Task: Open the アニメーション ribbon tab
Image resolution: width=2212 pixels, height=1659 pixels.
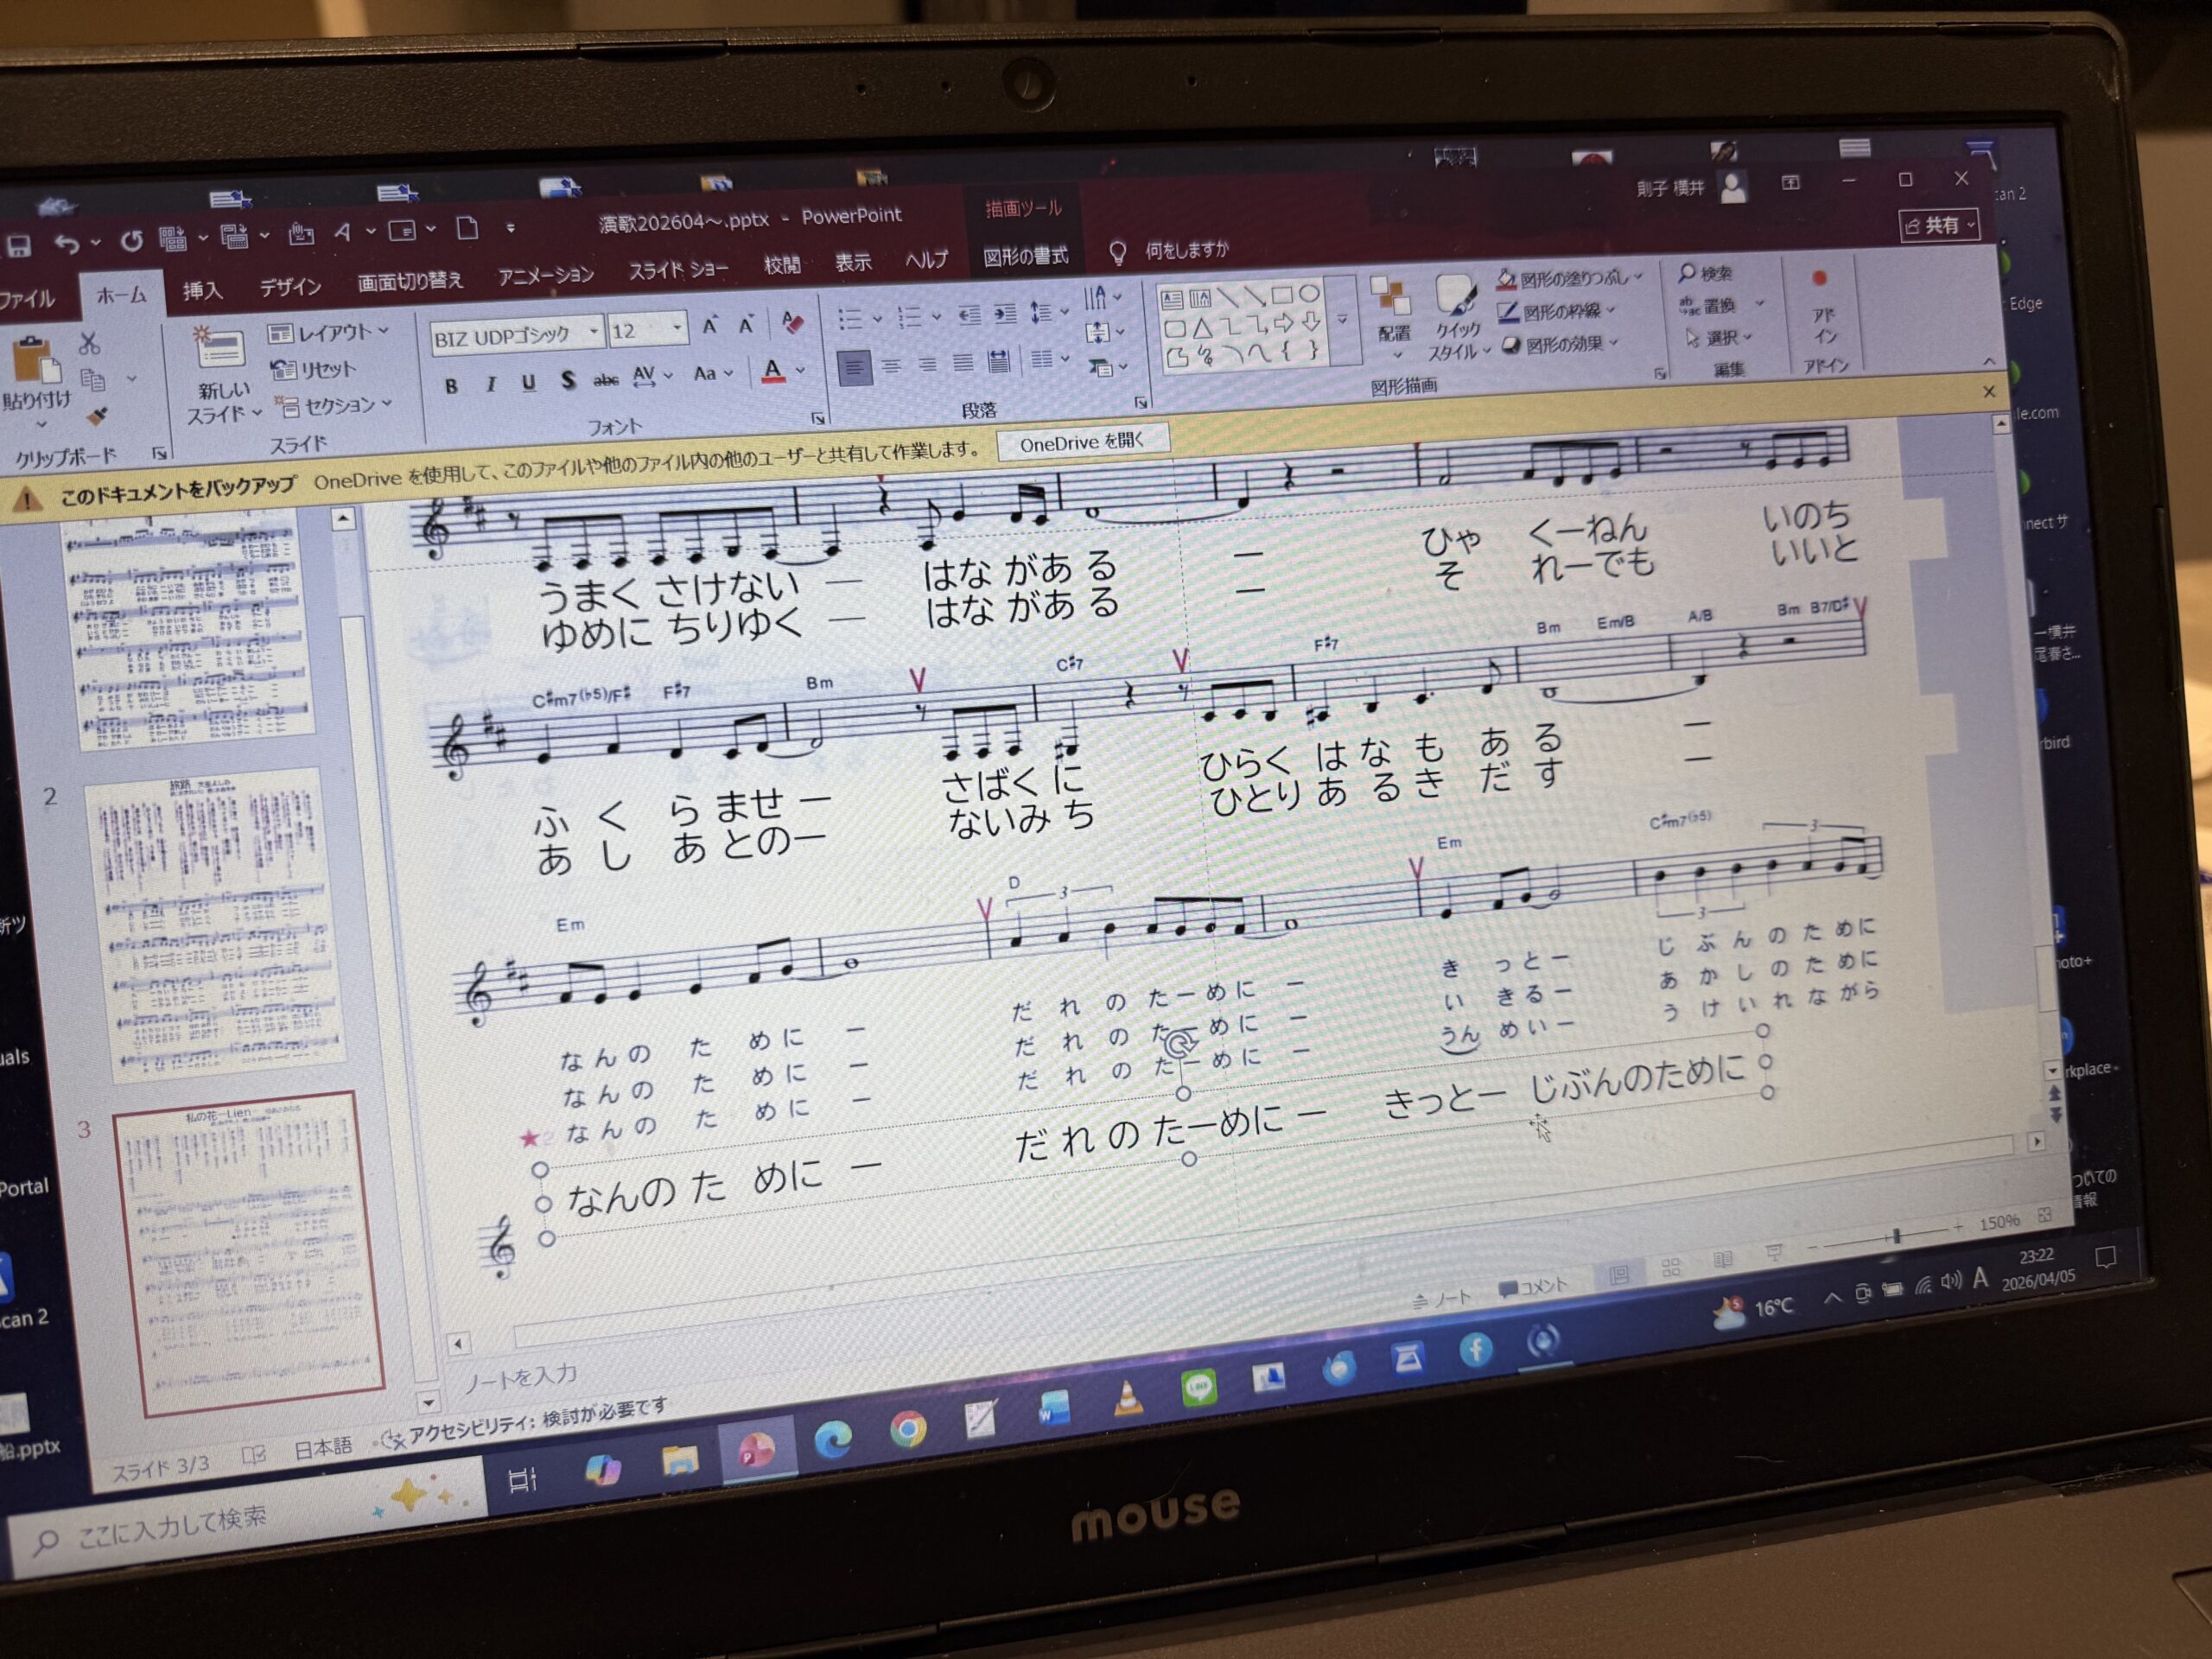Action: (x=545, y=276)
